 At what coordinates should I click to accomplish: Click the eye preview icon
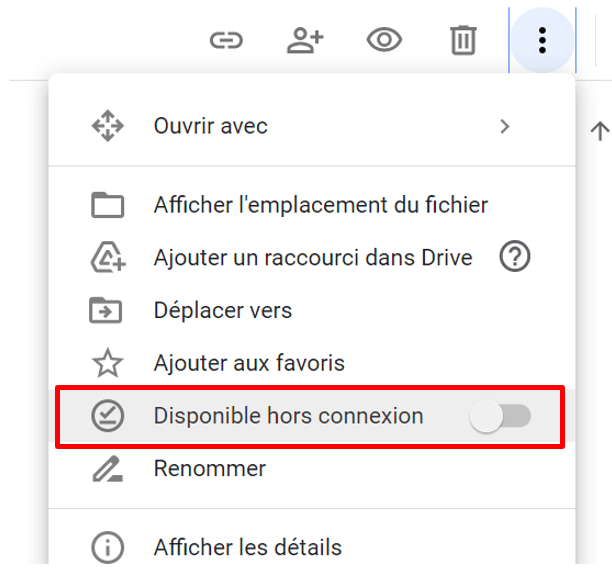[384, 39]
